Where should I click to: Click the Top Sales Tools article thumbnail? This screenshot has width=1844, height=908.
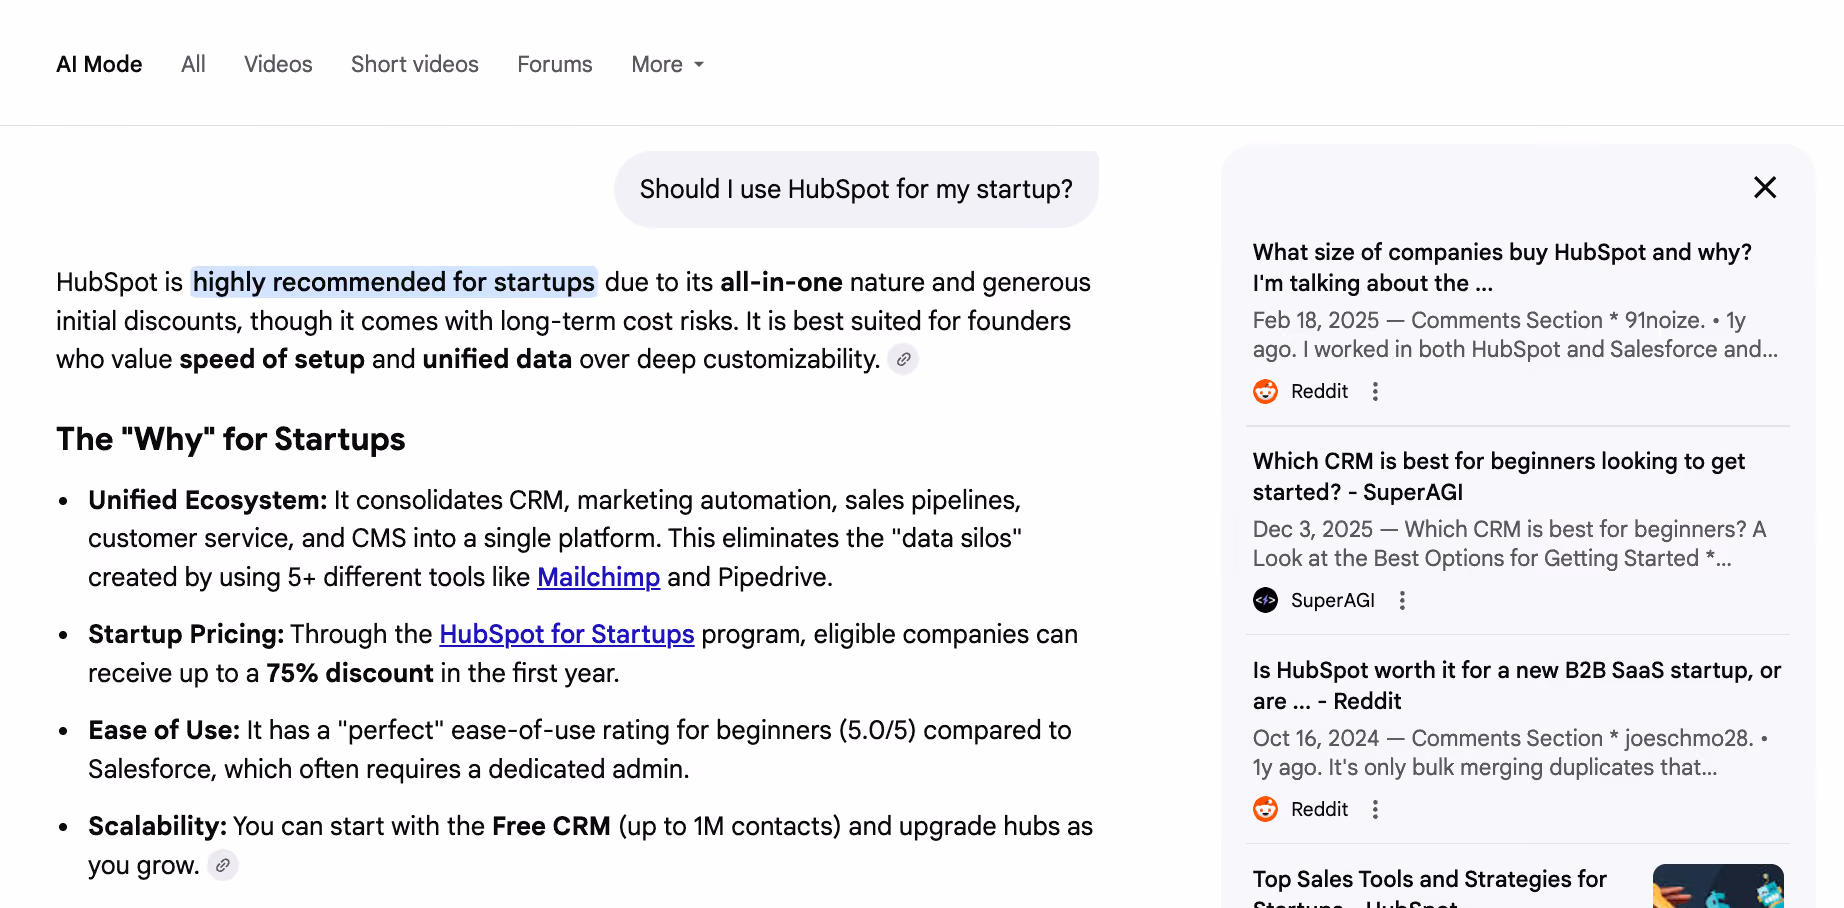1718,886
